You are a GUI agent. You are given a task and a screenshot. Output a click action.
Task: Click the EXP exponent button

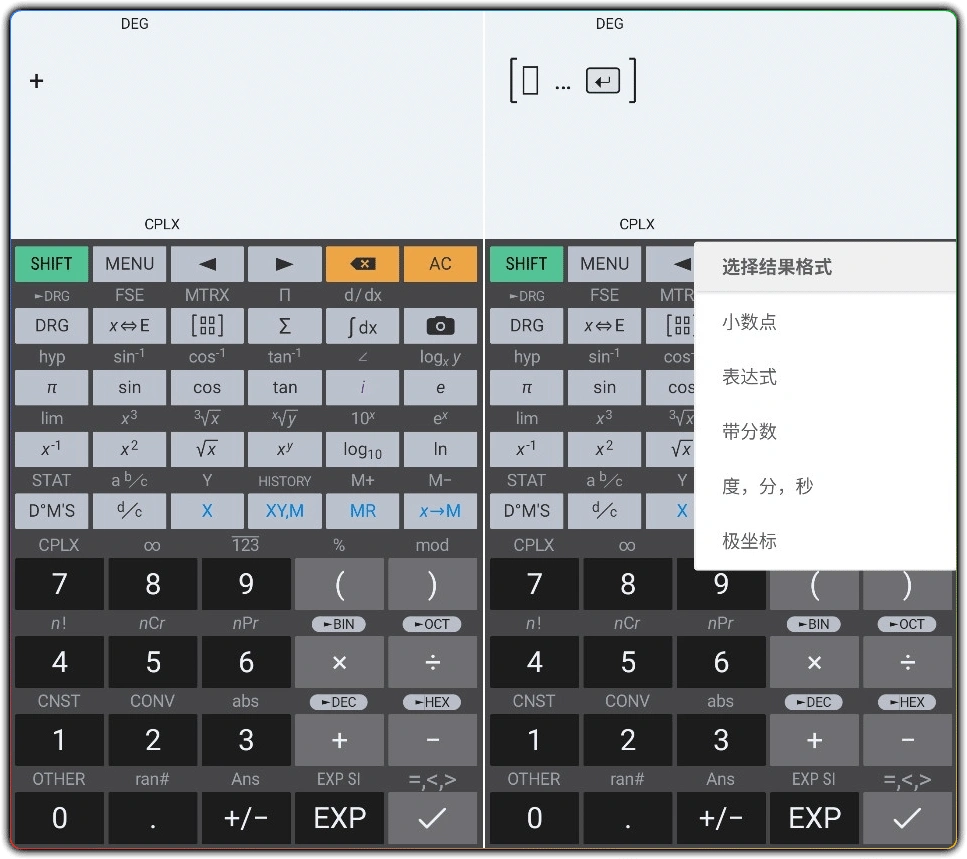click(x=339, y=817)
